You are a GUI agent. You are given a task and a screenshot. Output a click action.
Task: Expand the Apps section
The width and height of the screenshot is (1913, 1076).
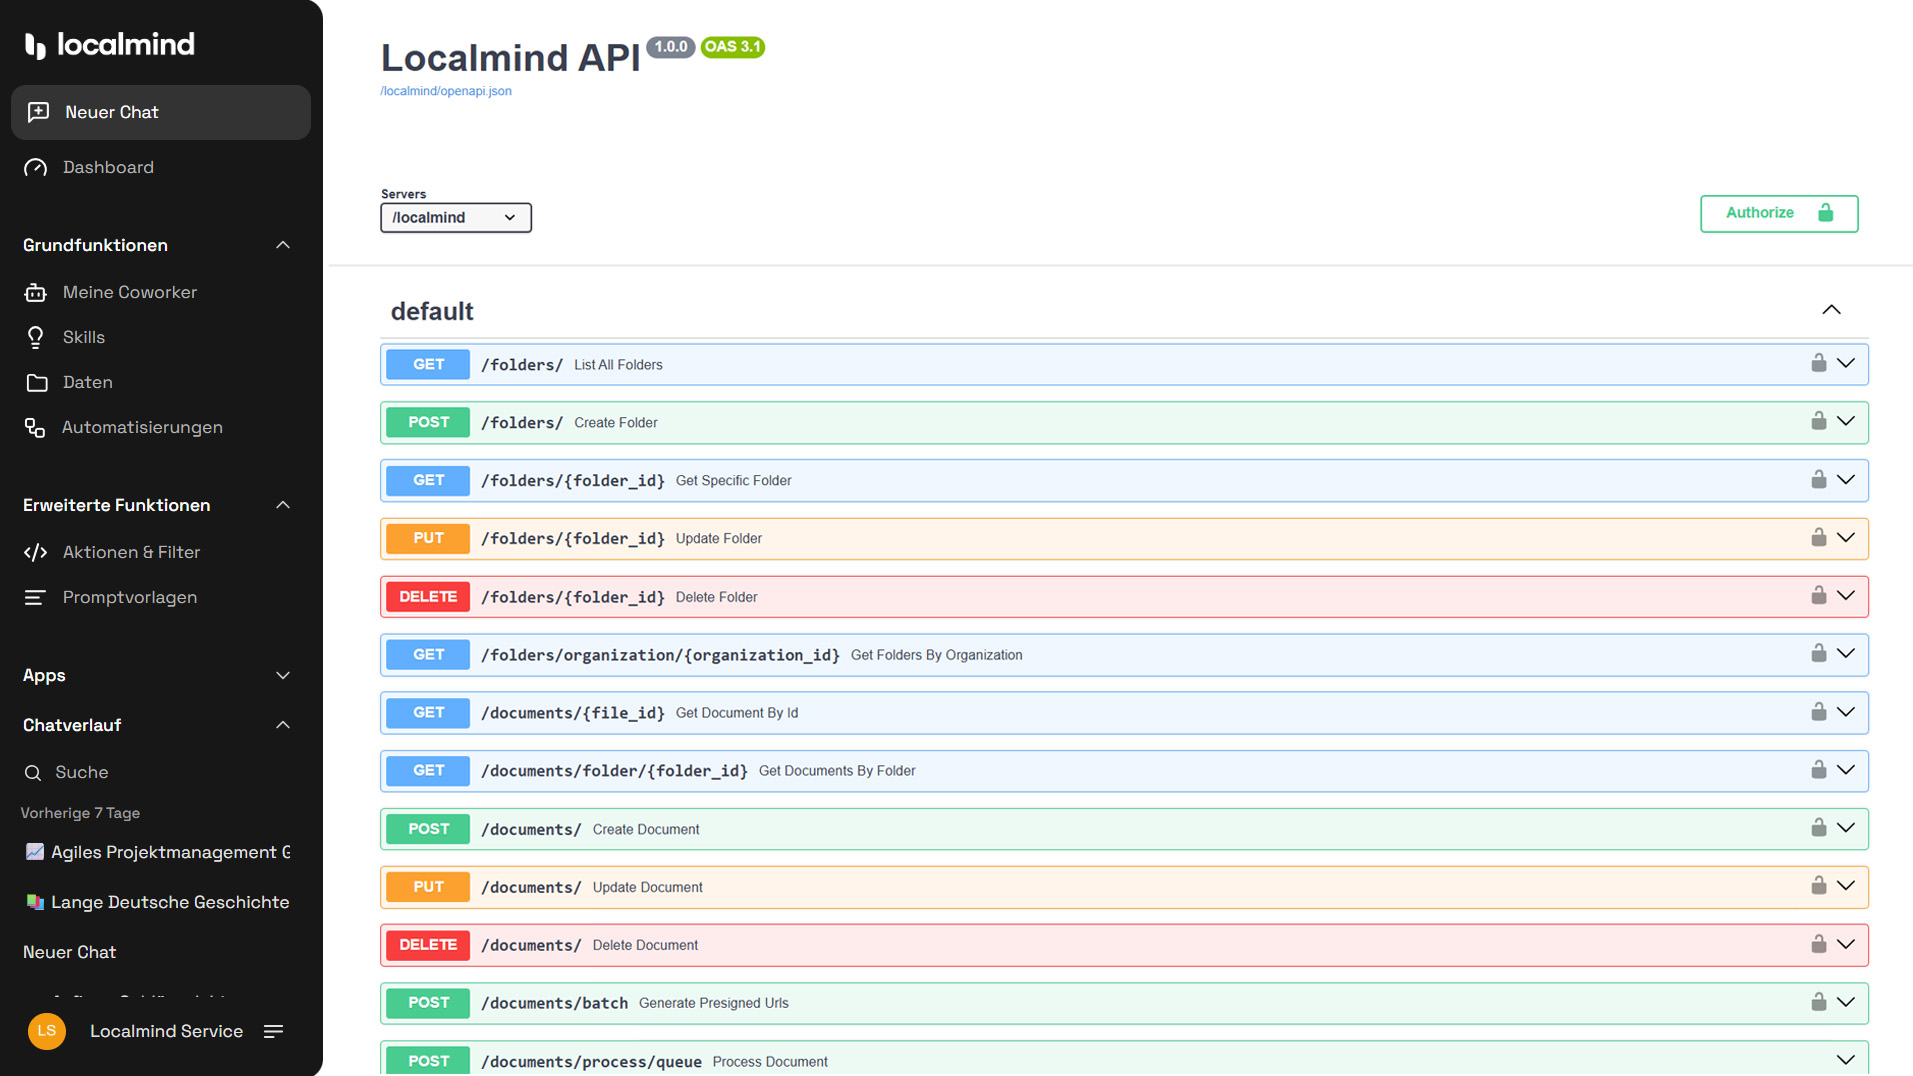coord(283,676)
